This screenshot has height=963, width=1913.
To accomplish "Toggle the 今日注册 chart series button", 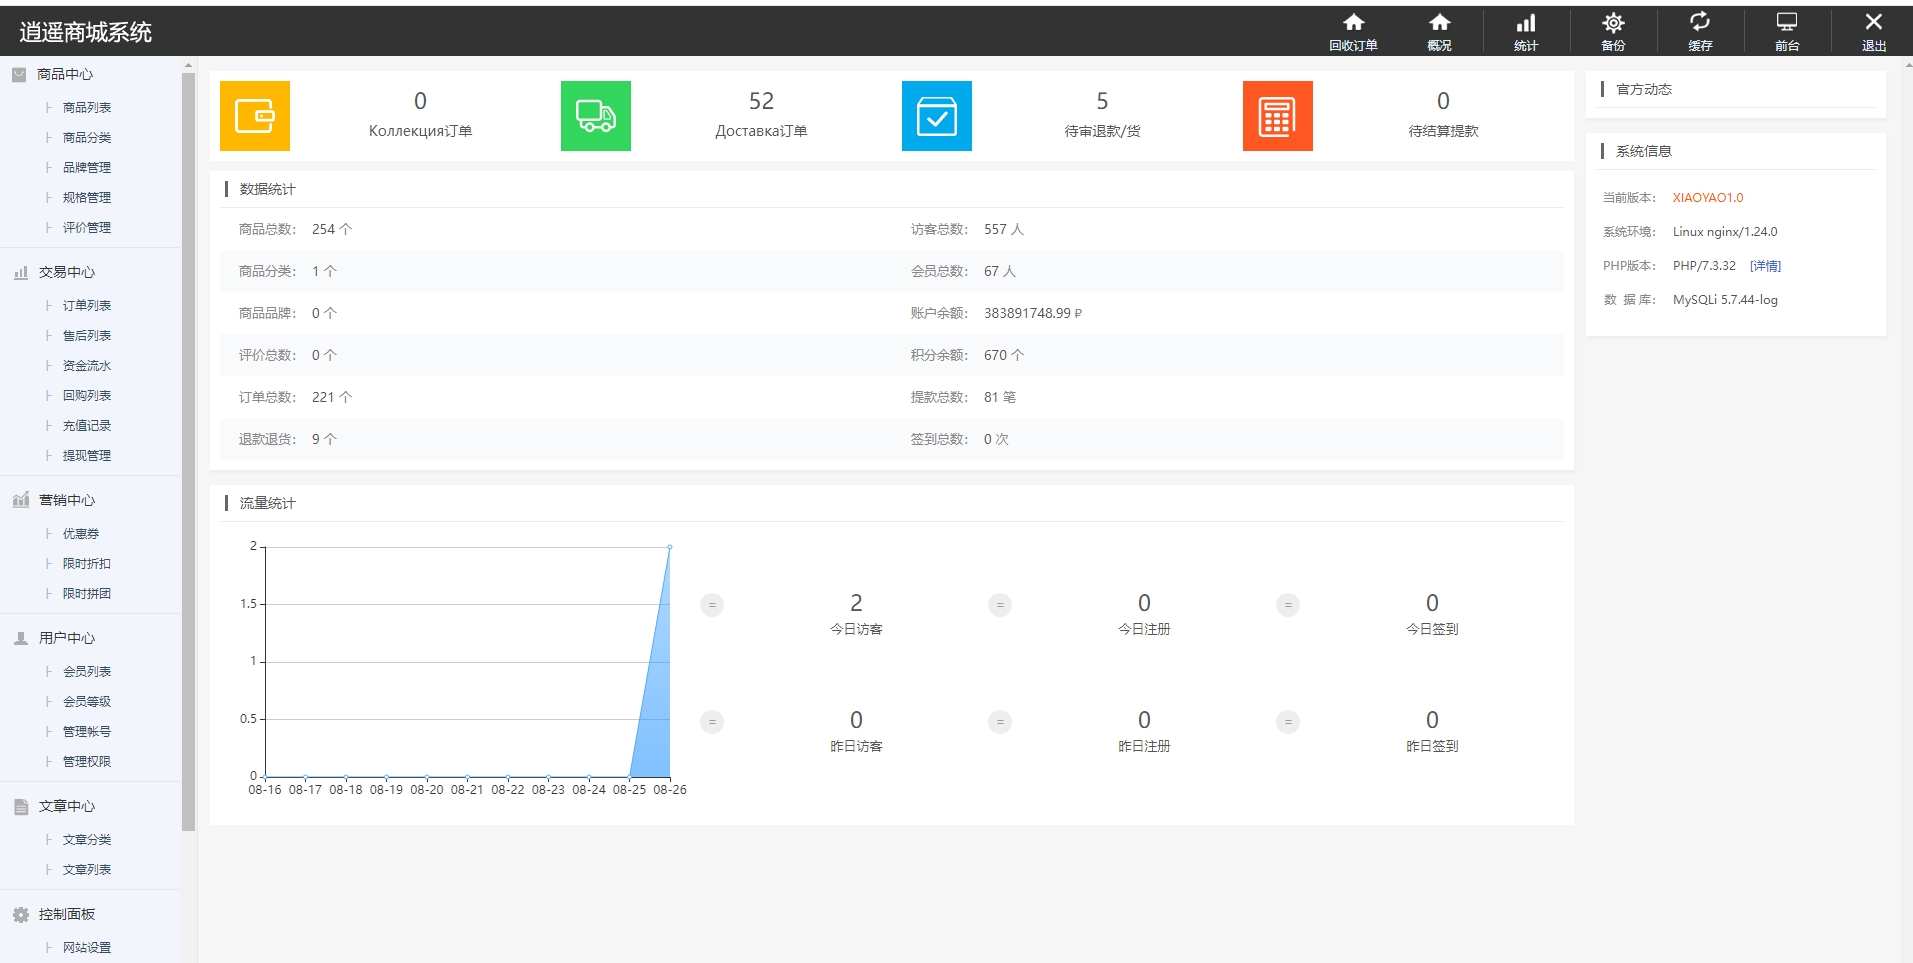I will pos(1000,605).
